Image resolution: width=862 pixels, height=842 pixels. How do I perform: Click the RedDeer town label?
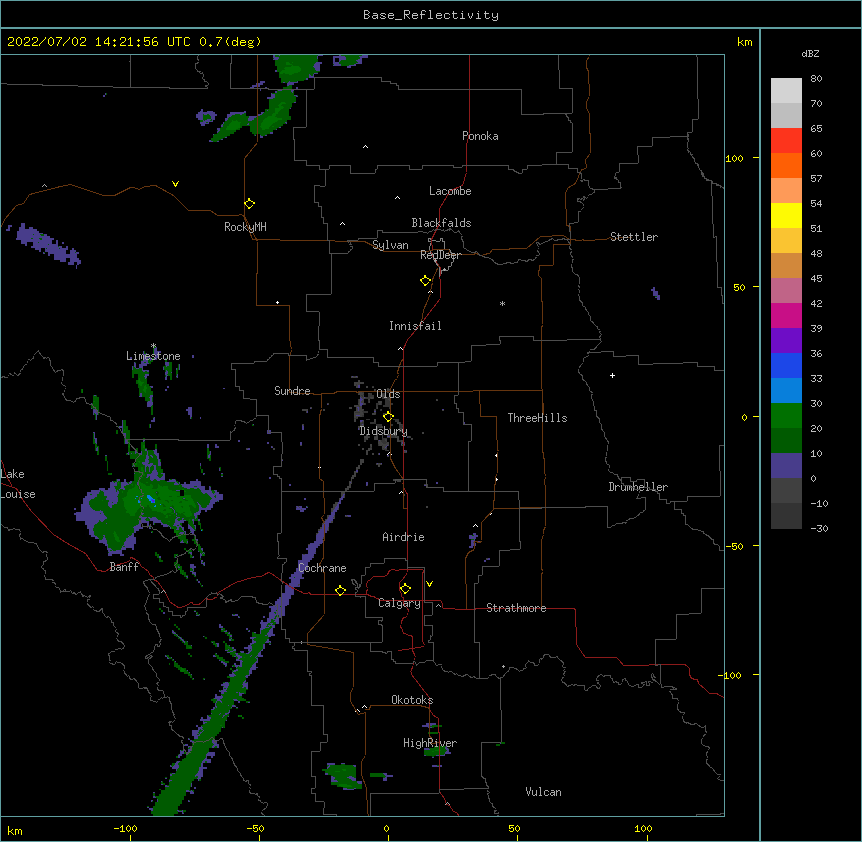(440, 255)
